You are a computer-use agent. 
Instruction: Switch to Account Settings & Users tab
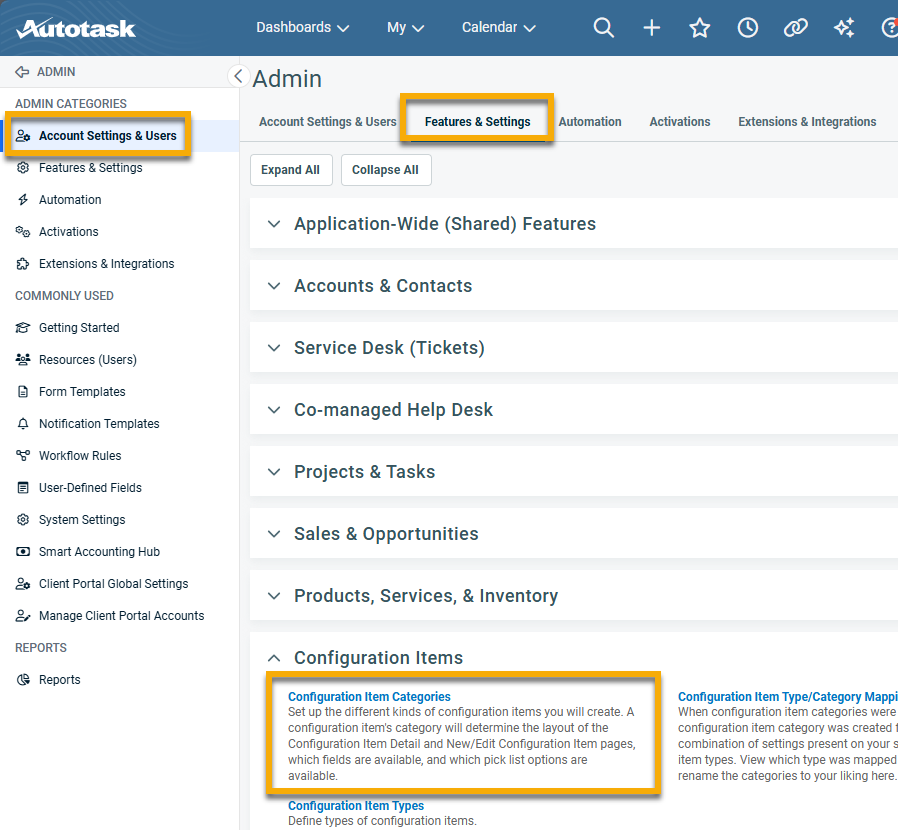click(x=328, y=122)
